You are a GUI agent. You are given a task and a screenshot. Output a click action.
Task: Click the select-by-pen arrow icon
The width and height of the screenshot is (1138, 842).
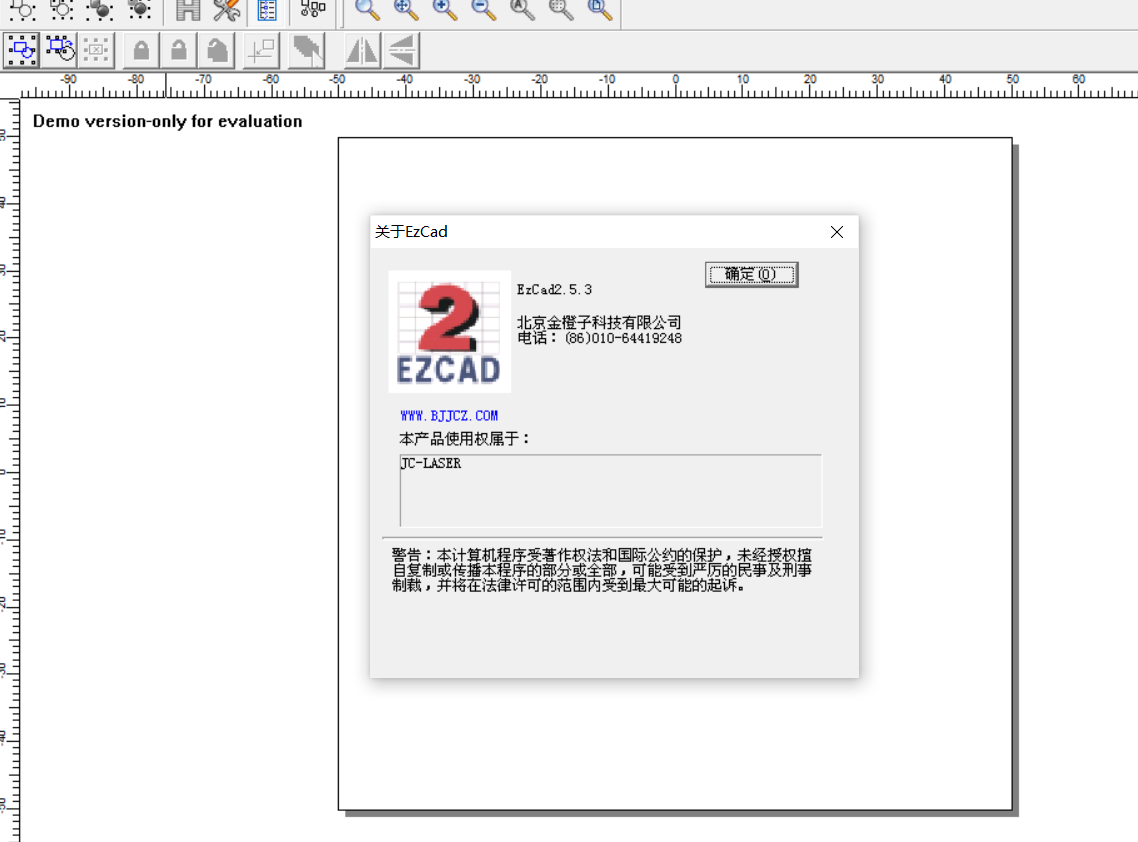point(306,51)
